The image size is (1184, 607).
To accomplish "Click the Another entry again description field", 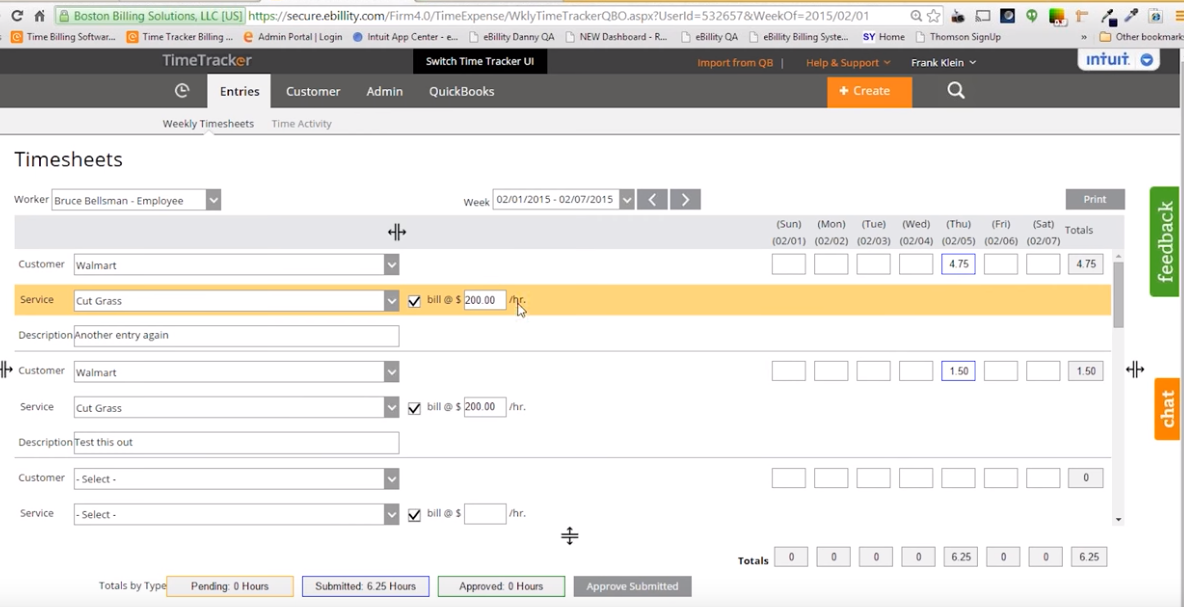I will coord(236,336).
